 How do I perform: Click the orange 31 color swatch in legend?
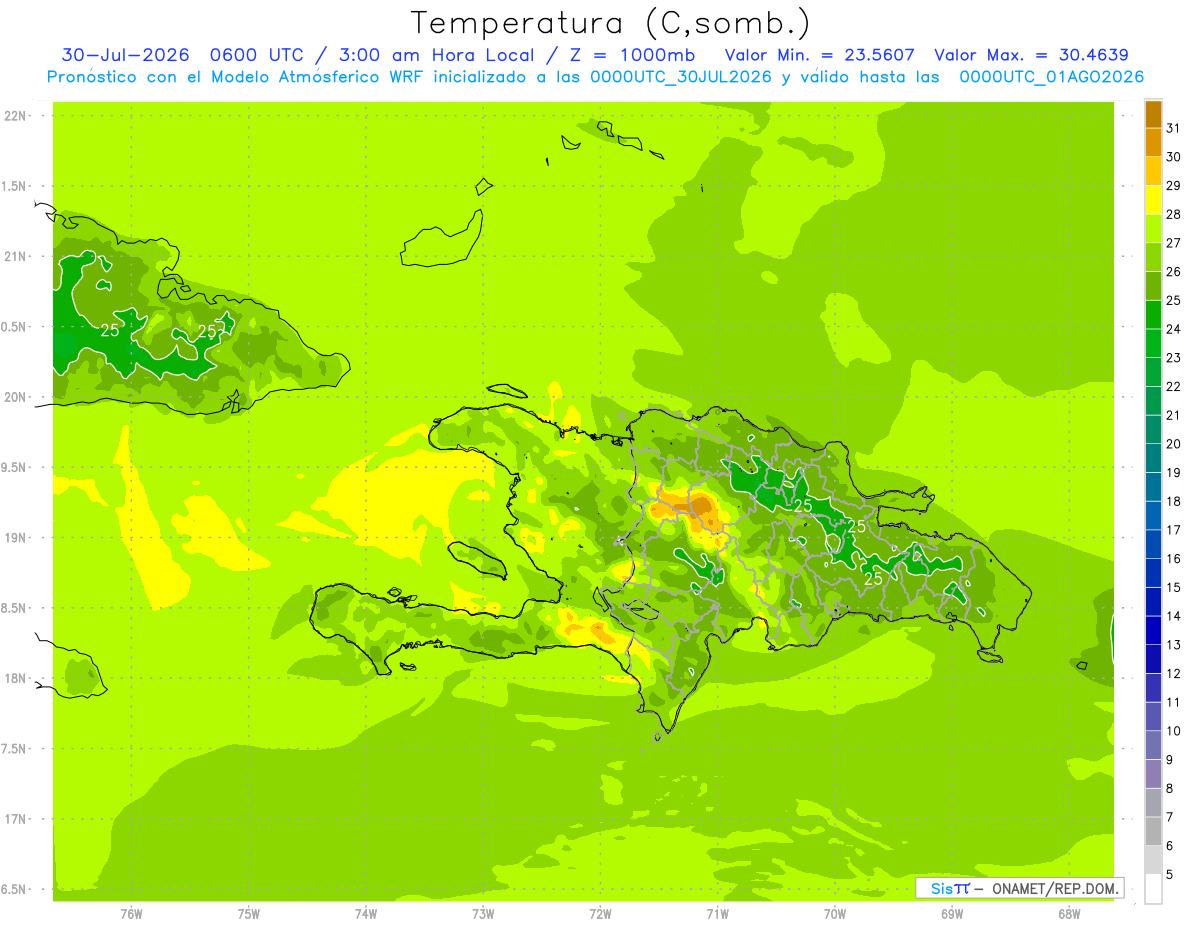1153,114
